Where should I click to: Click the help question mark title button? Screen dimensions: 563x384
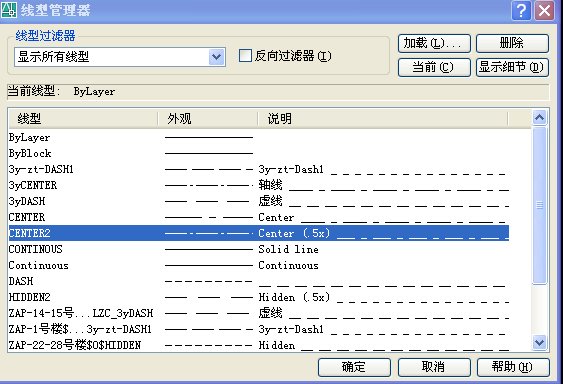pos(521,10)
